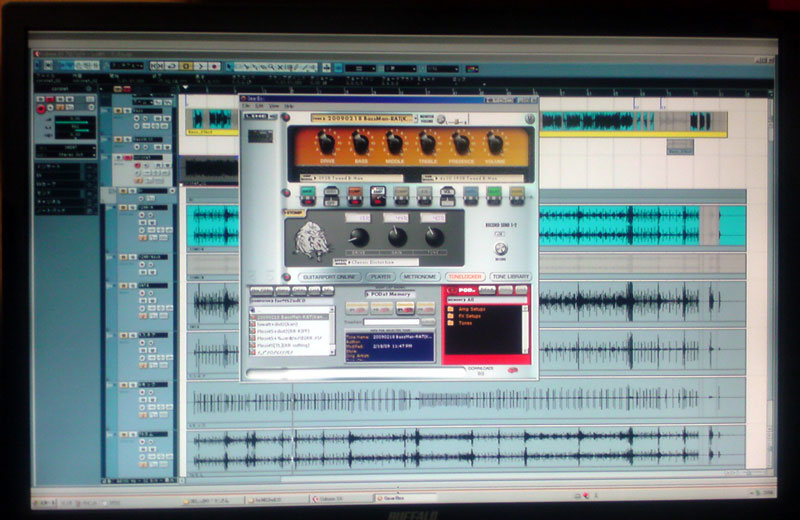800x520 pixels.
Task: Switch to the TONE LIBRARY tab
Action: click(510, 277)
